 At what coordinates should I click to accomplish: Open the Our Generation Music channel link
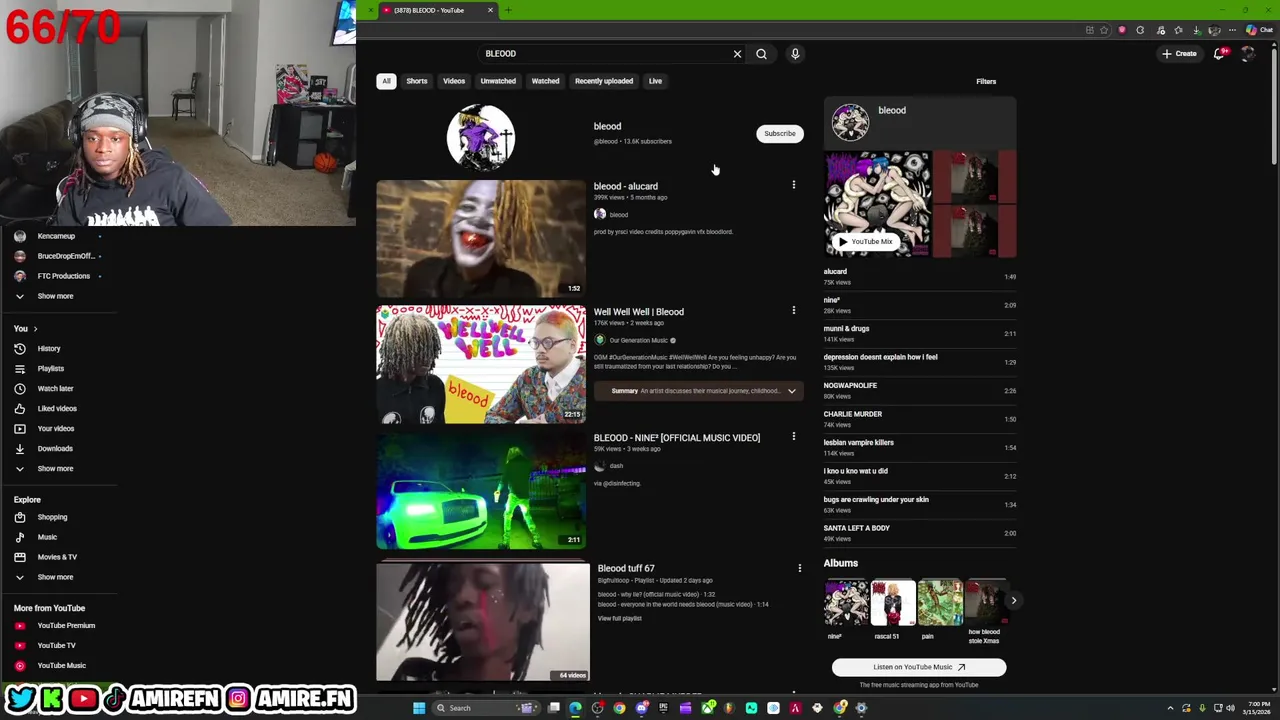point(638,340)
